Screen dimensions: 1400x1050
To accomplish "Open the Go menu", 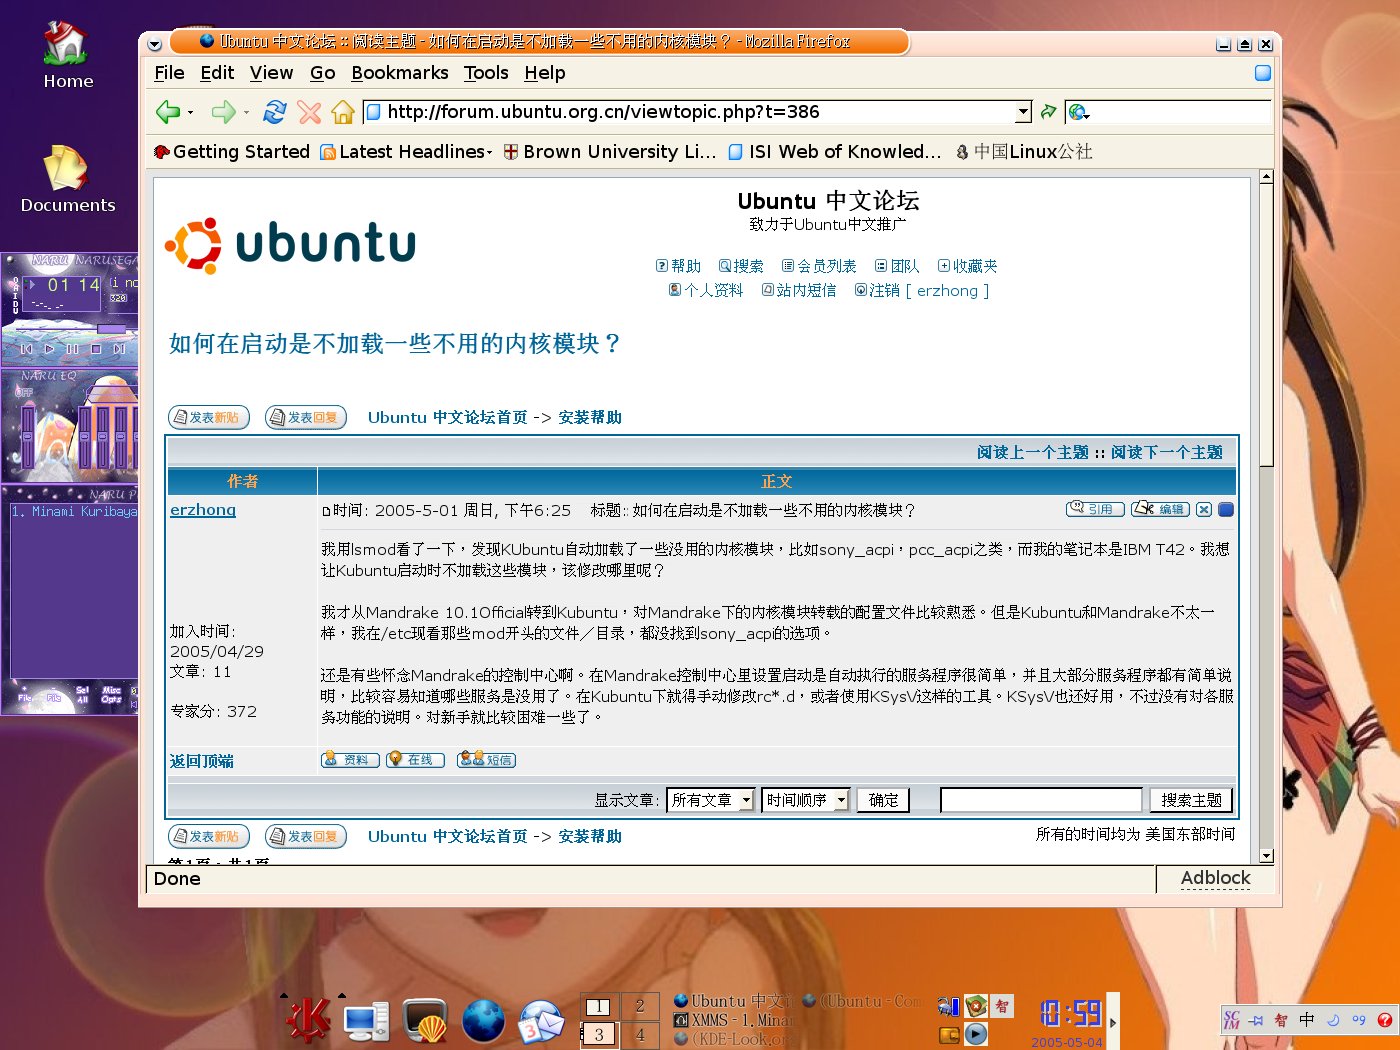I will (322, 73).
